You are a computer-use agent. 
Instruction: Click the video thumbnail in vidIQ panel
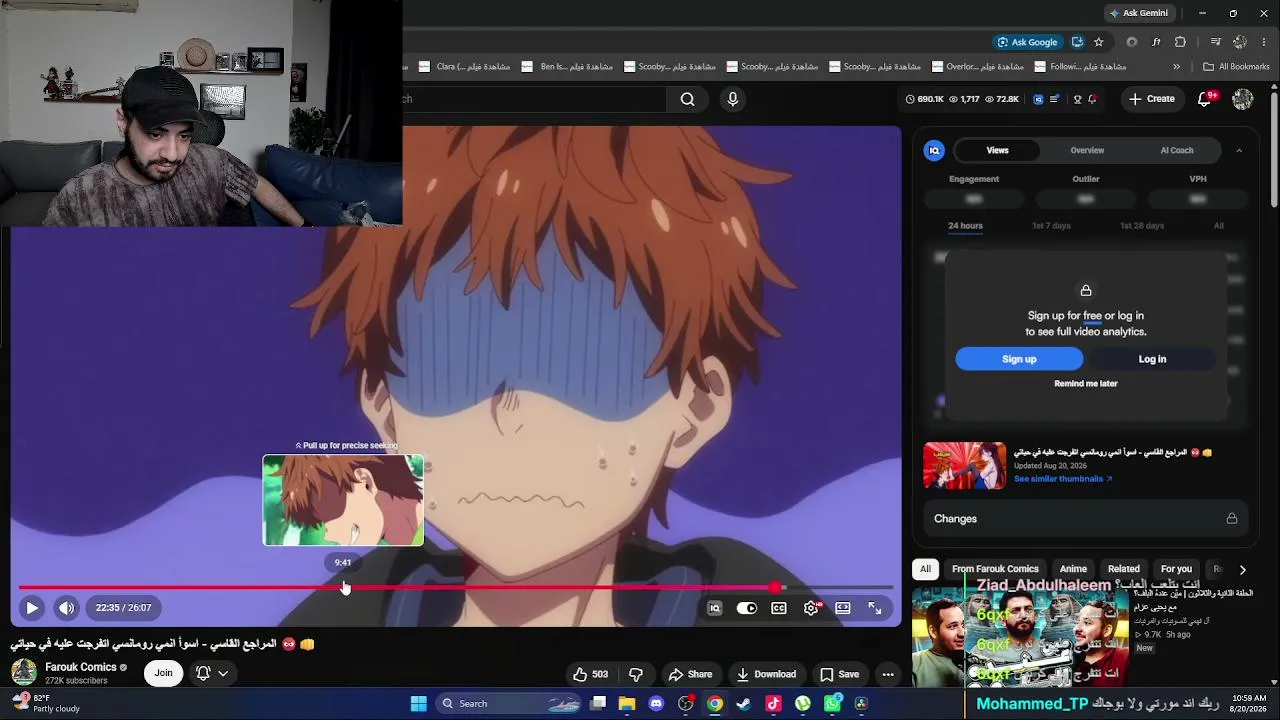tap(965, 466)
